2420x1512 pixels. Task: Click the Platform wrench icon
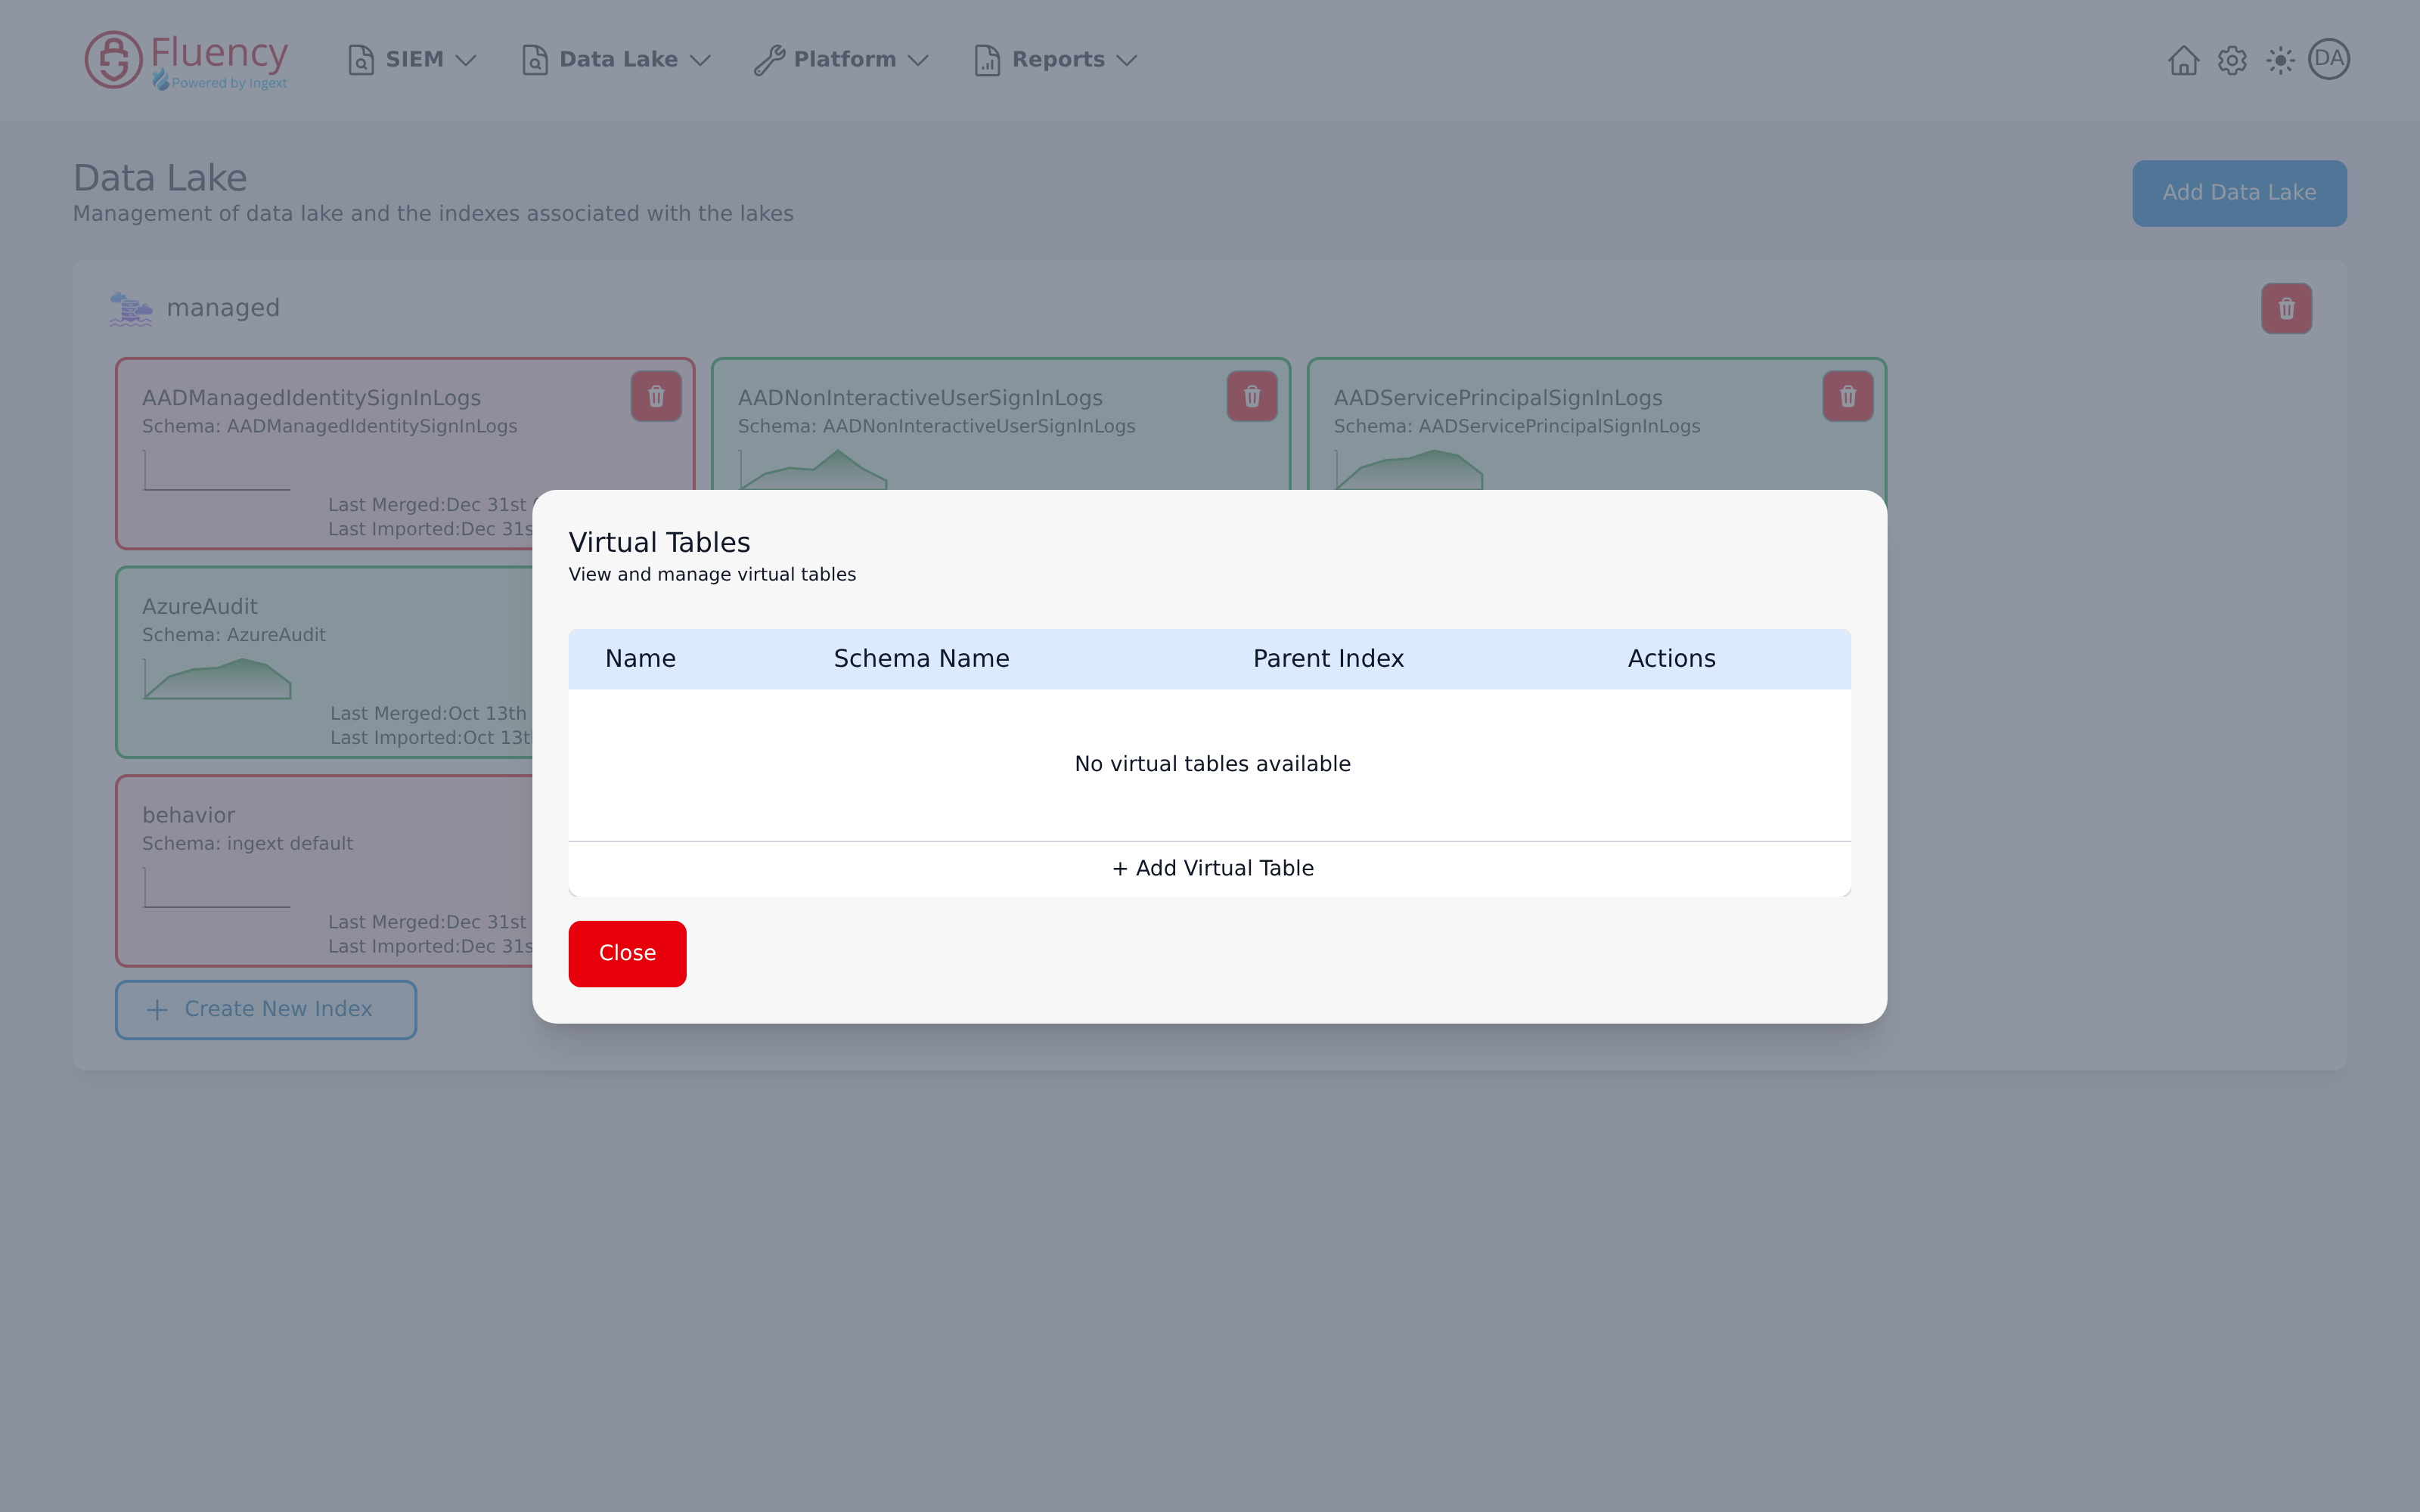(769, 60)
